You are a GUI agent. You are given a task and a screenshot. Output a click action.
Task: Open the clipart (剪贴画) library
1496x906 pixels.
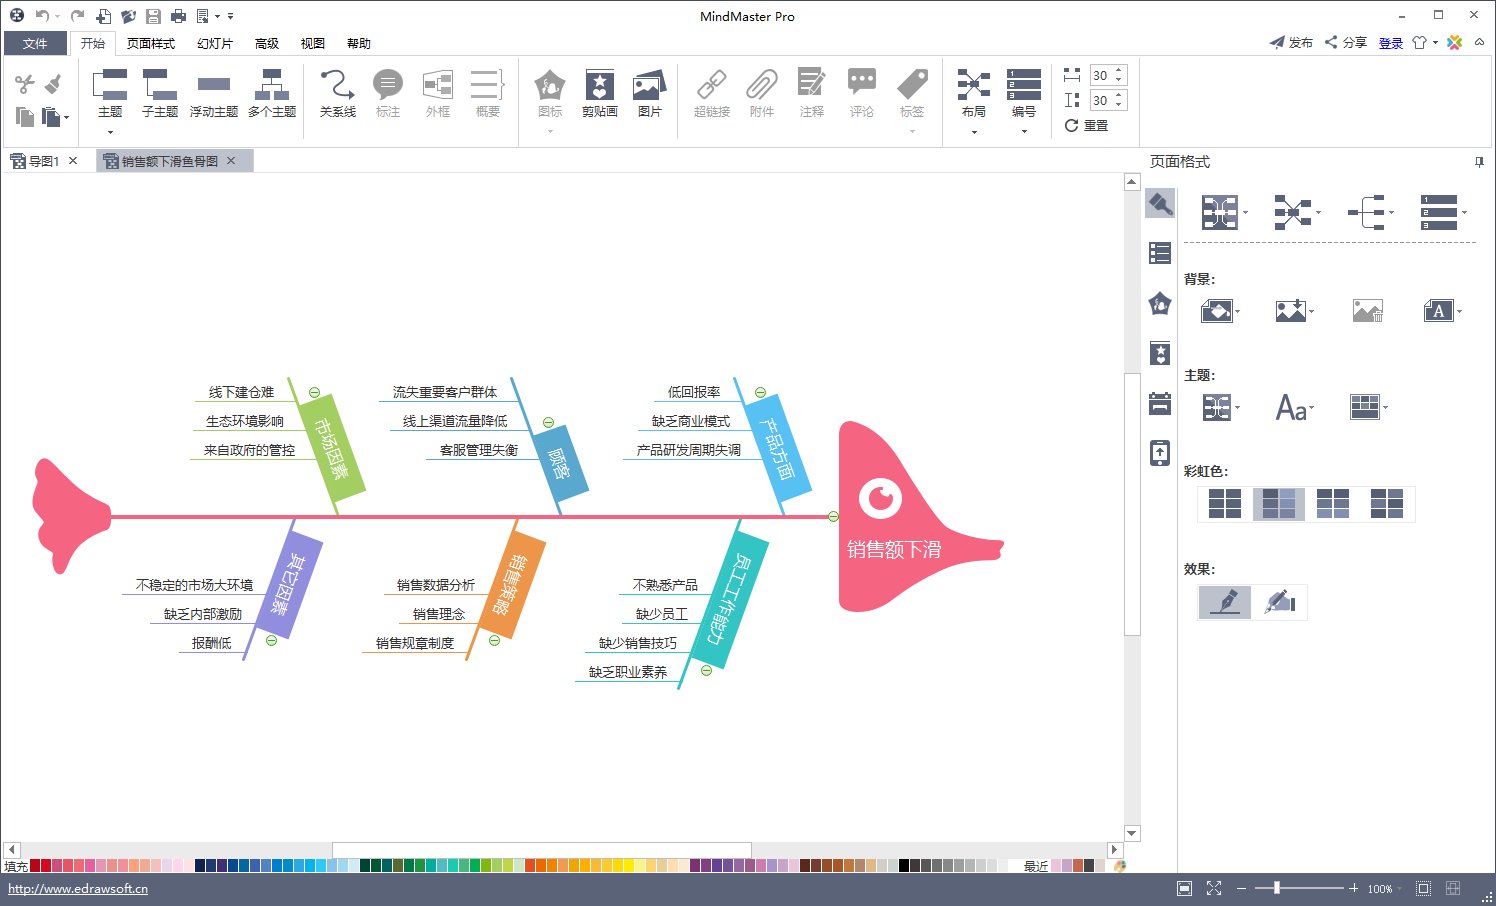[x=599, y=94]
